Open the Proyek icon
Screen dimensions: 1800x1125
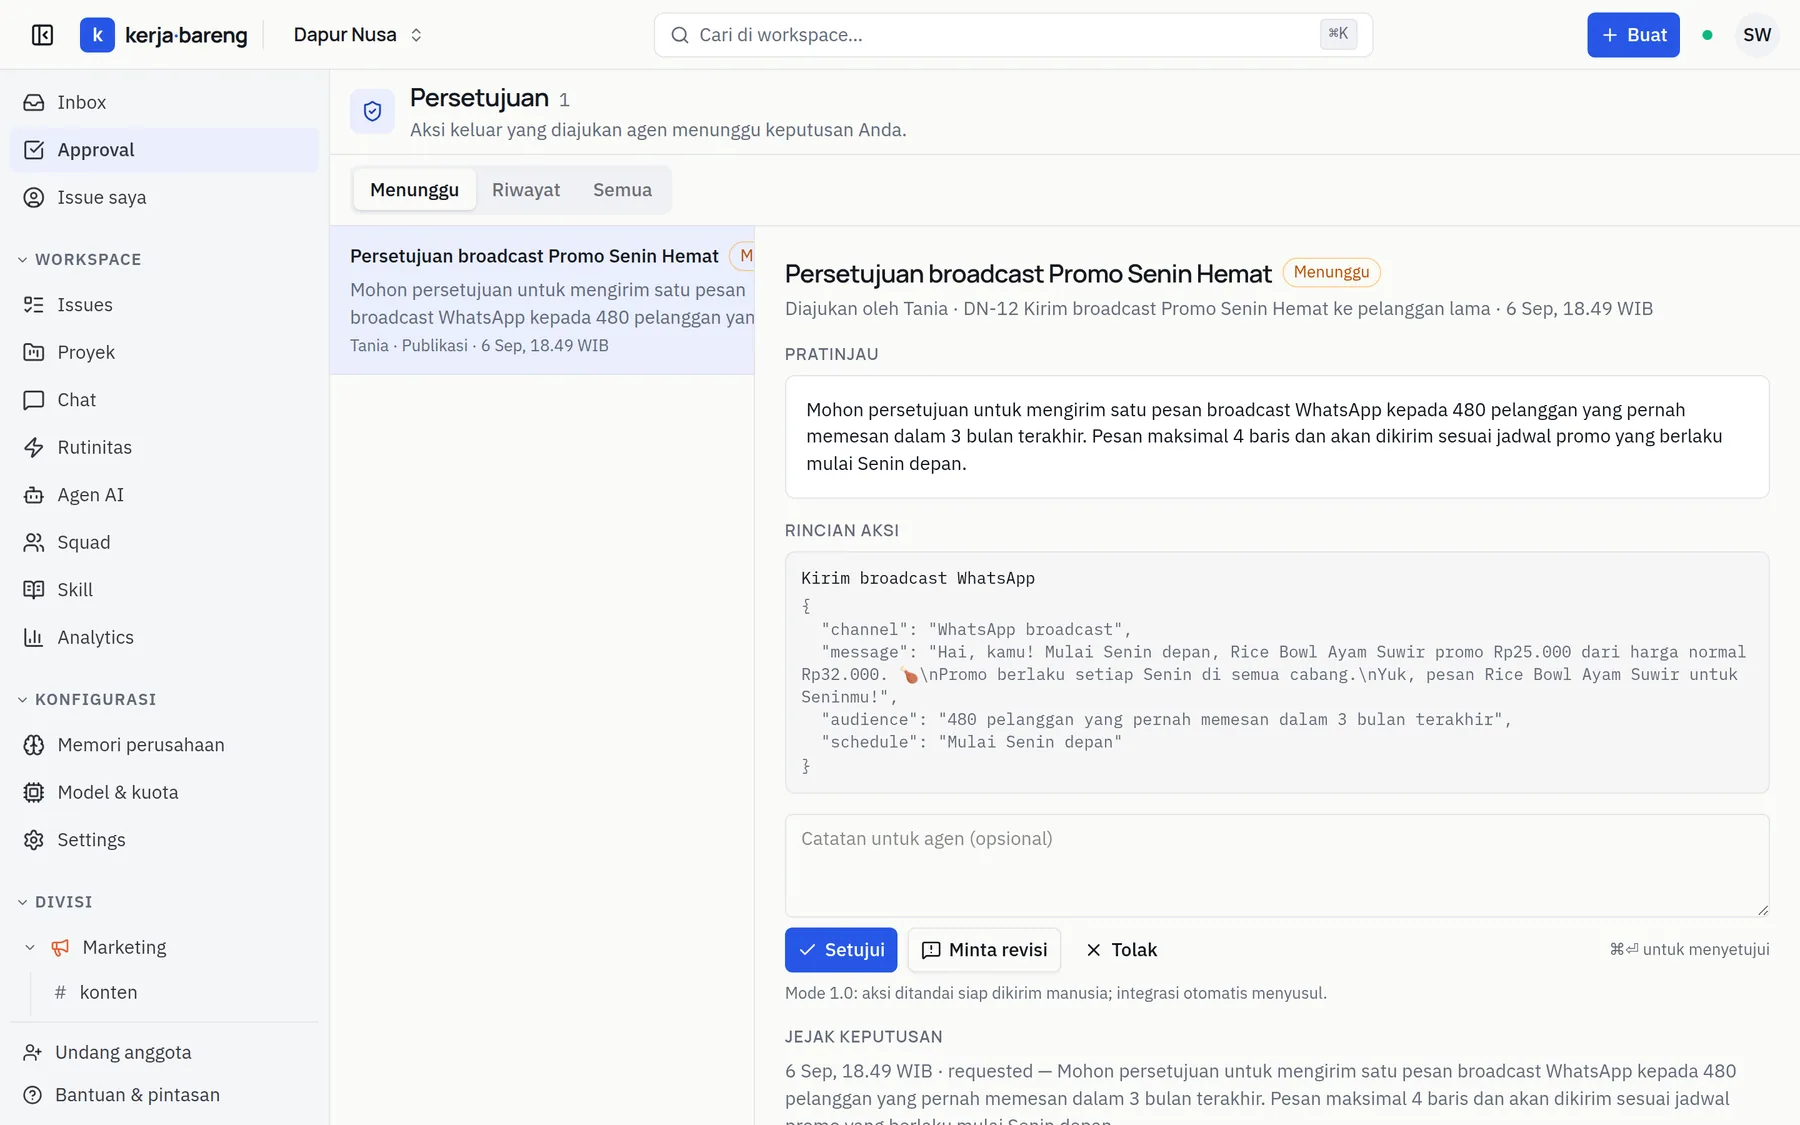tap(34, 352)
